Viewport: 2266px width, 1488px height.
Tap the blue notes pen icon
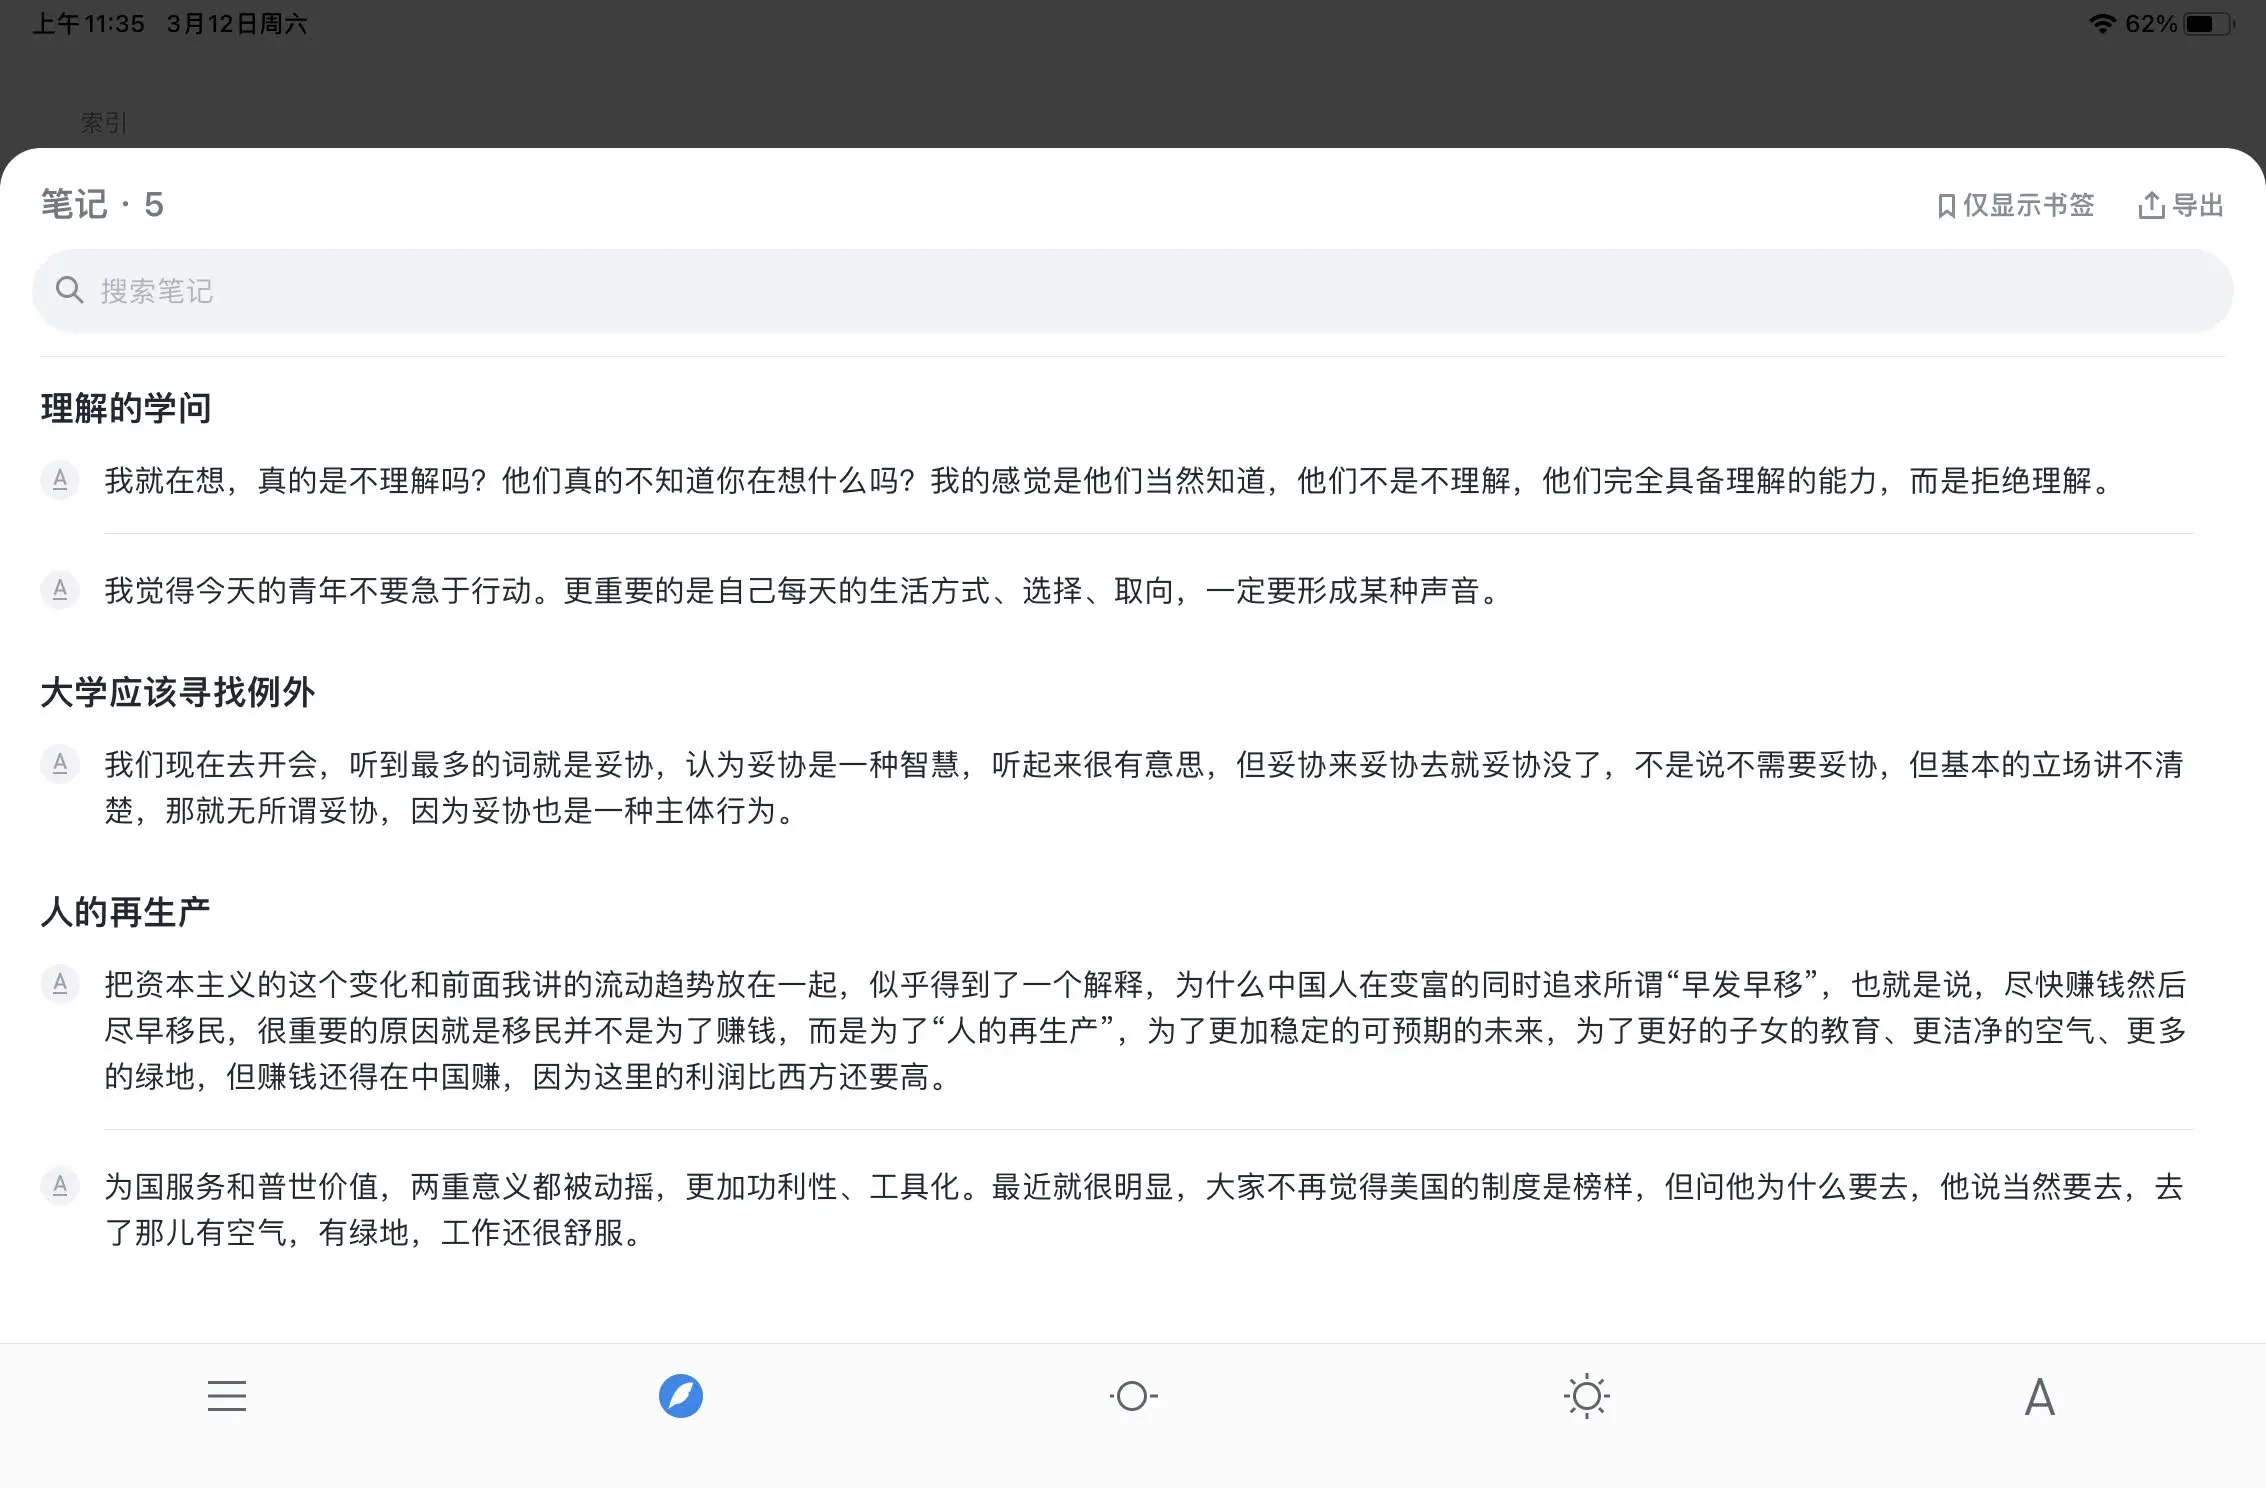pyautogui.click(x=681, y=1396)
